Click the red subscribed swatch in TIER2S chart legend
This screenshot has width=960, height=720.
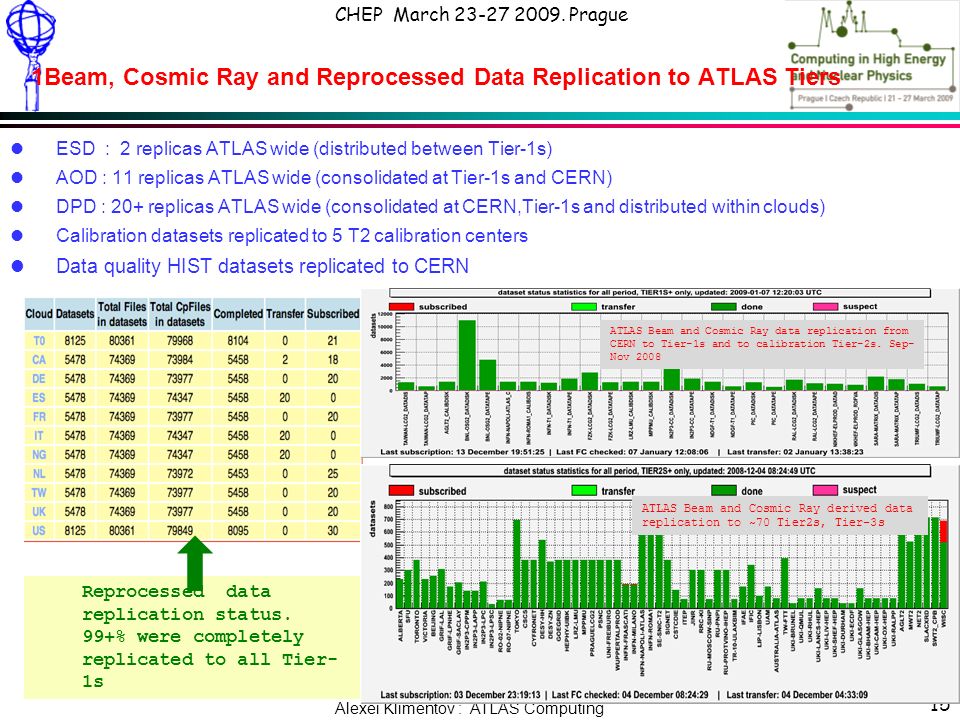pos(401,490)
